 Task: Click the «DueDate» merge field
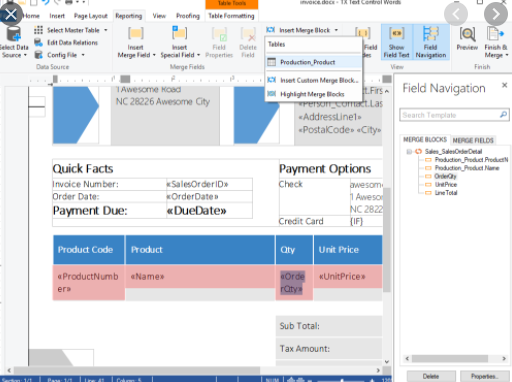tap(196, 211)
